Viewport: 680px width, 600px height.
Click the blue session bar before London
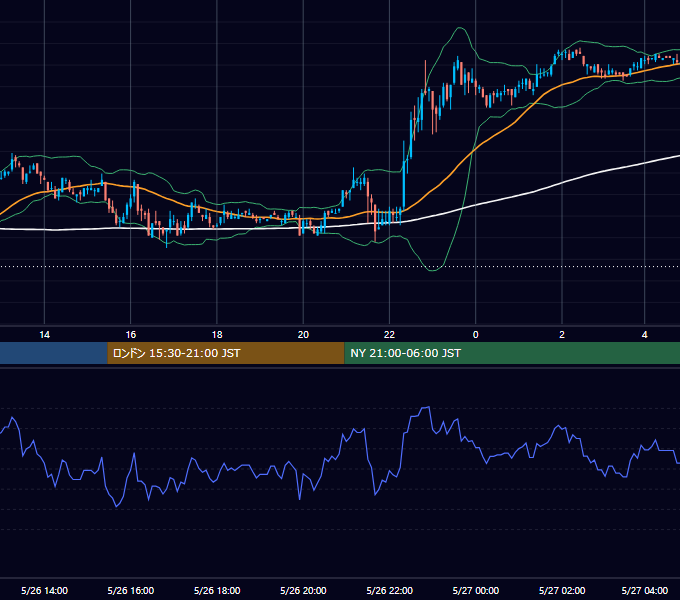tap(53, 353)
